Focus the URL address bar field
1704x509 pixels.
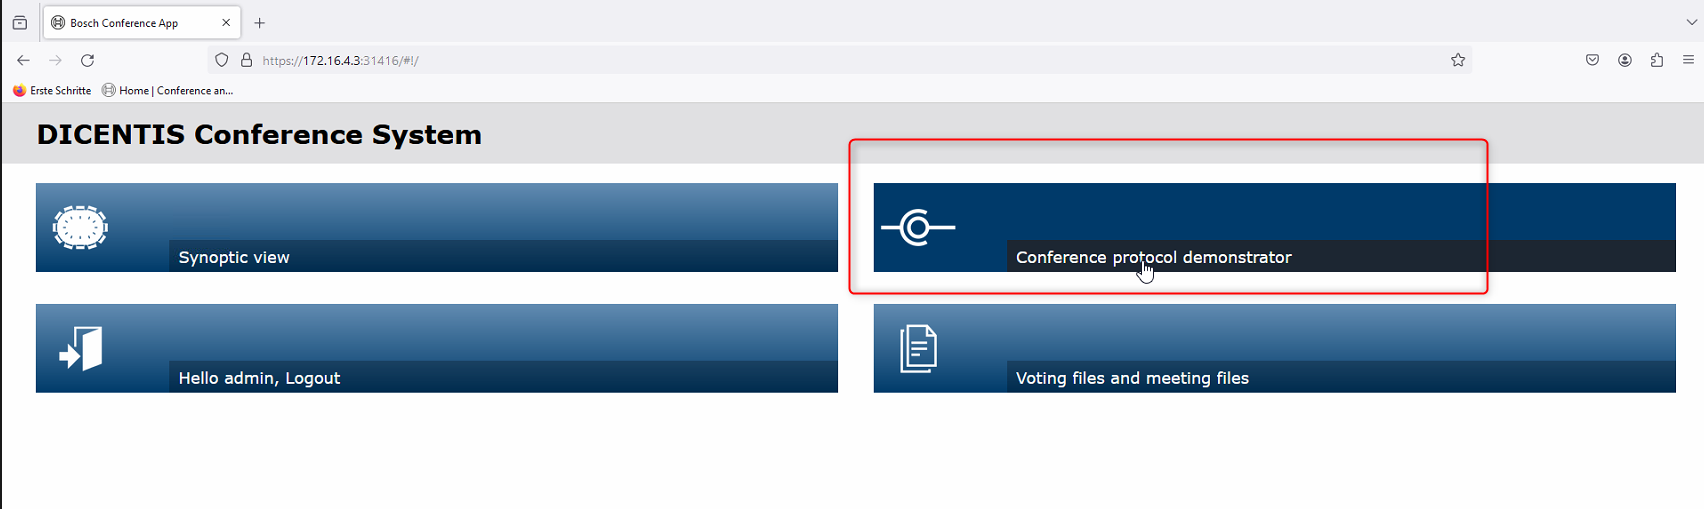click(800, 60)
